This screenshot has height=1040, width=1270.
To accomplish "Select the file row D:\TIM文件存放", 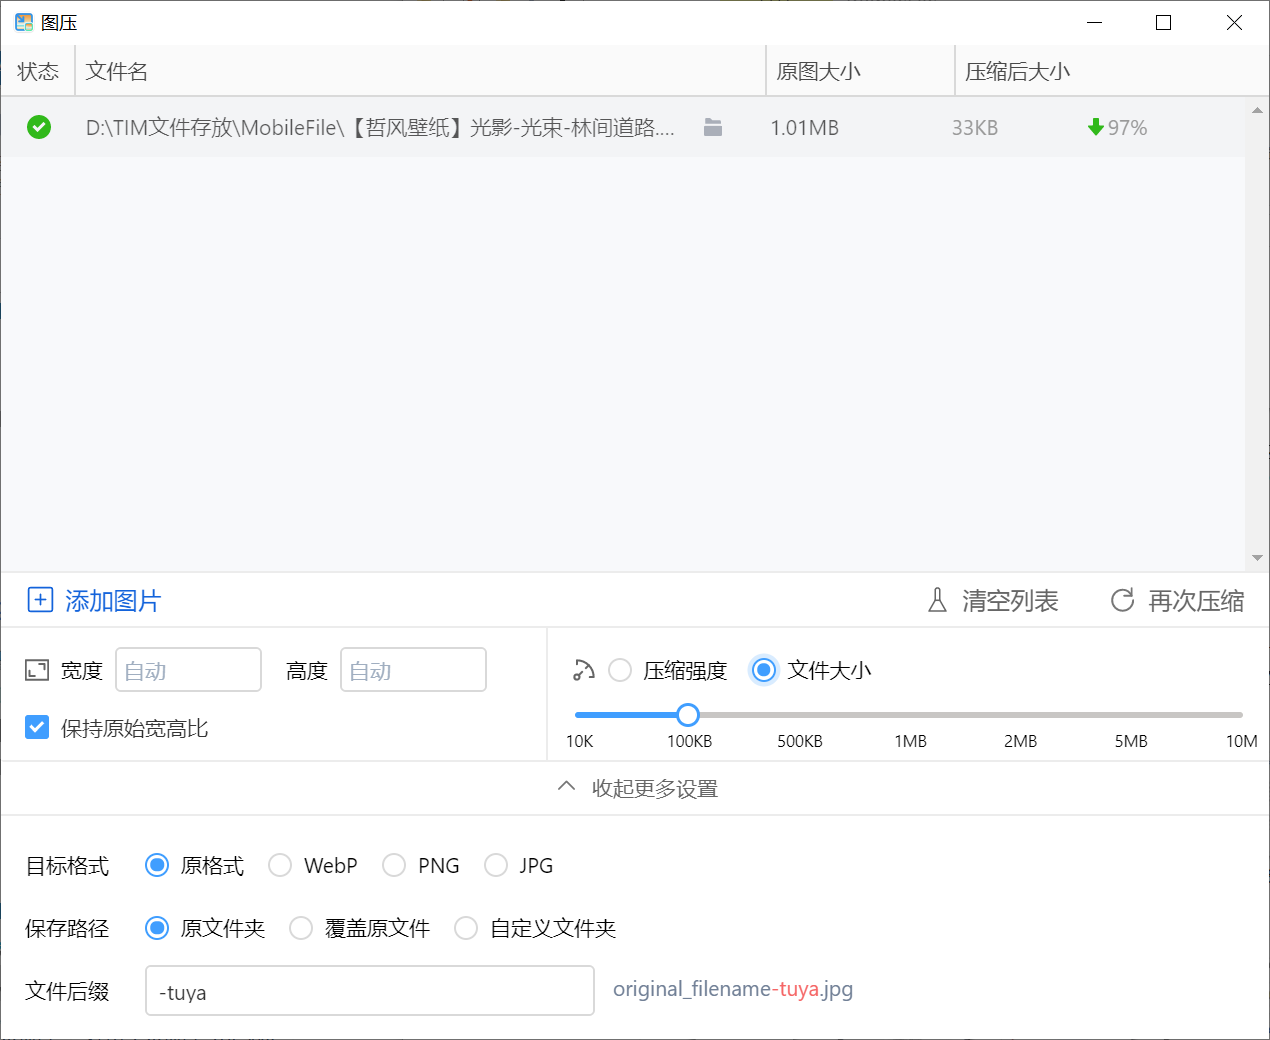I will pyautogui.click(x=623, y=127).
